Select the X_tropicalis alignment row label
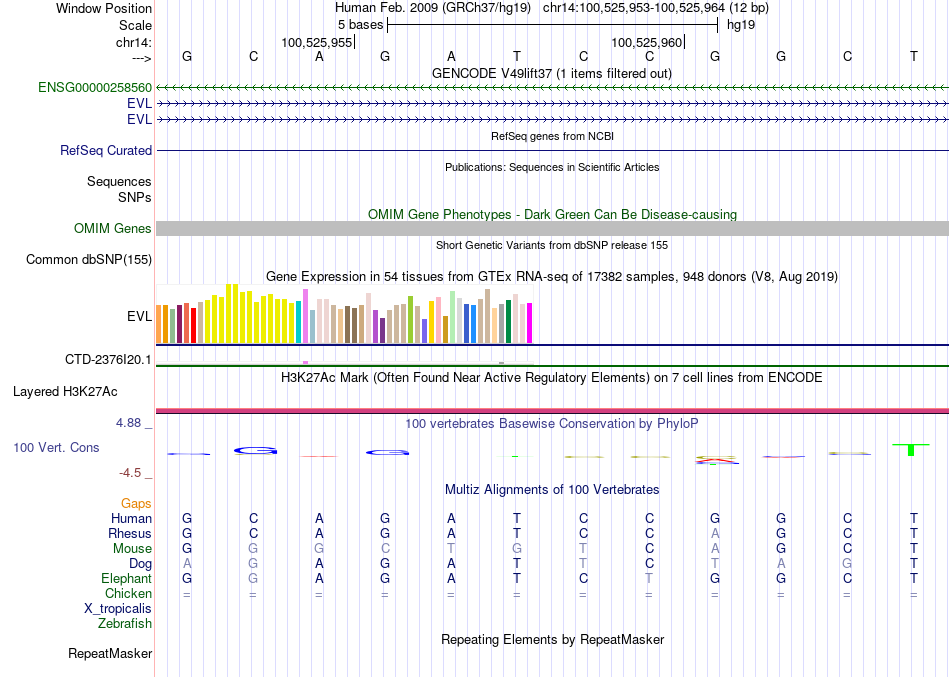Image resolution: width=950 pixels, height=677 pixels. 118,609
